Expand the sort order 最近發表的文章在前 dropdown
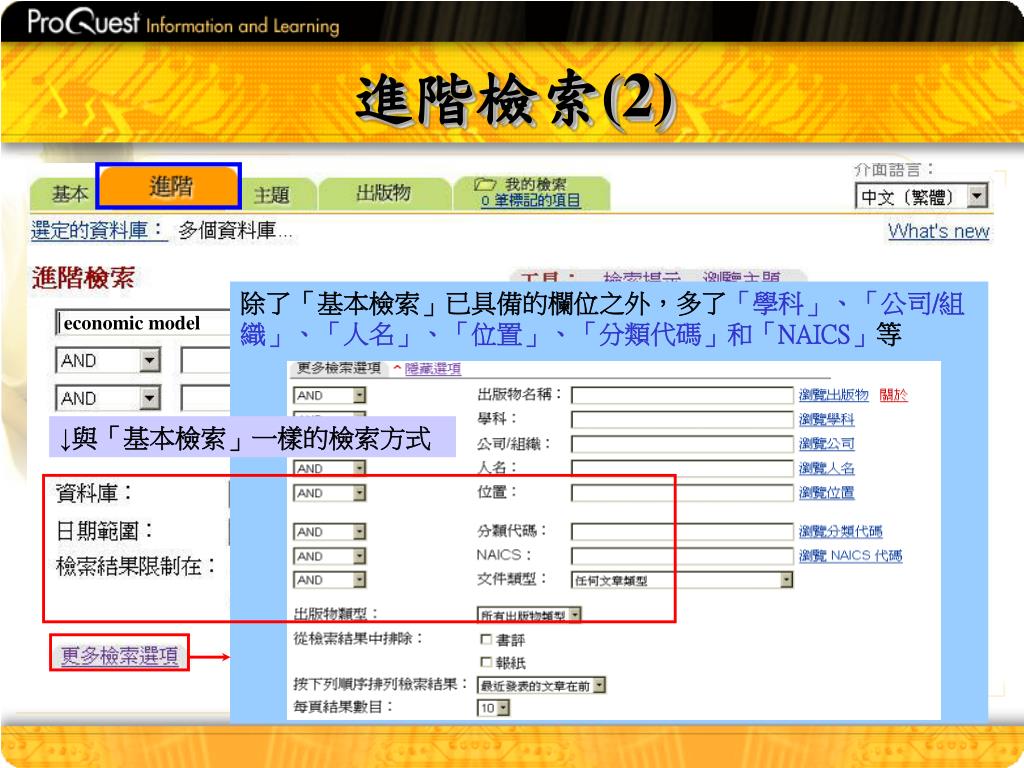Screen dimensions: 1024x768 tap(598, 686)
